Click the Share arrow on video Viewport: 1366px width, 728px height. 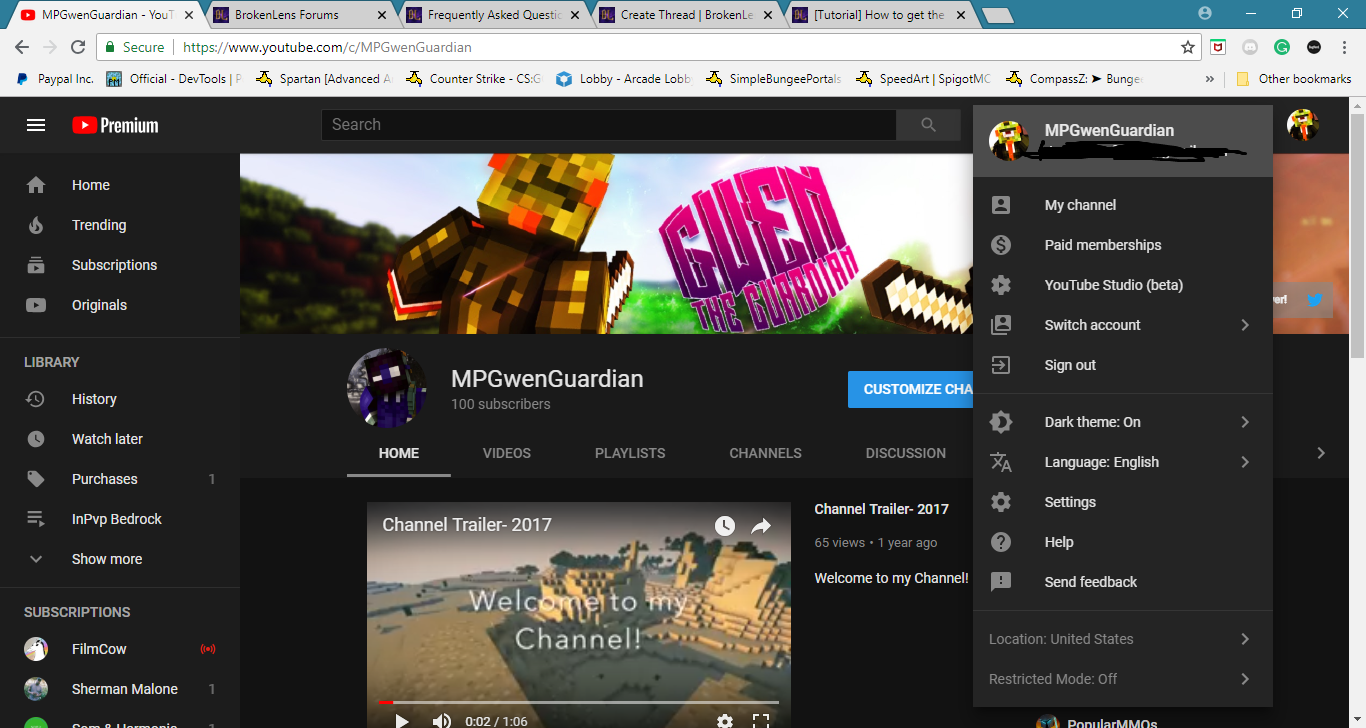[x=761, y=525]
